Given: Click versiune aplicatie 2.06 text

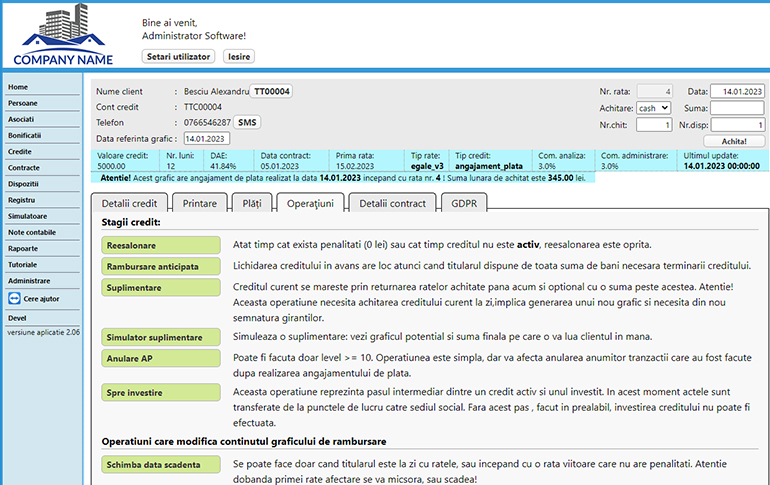Looking at the screenshot, I should [x=43, y=332].
